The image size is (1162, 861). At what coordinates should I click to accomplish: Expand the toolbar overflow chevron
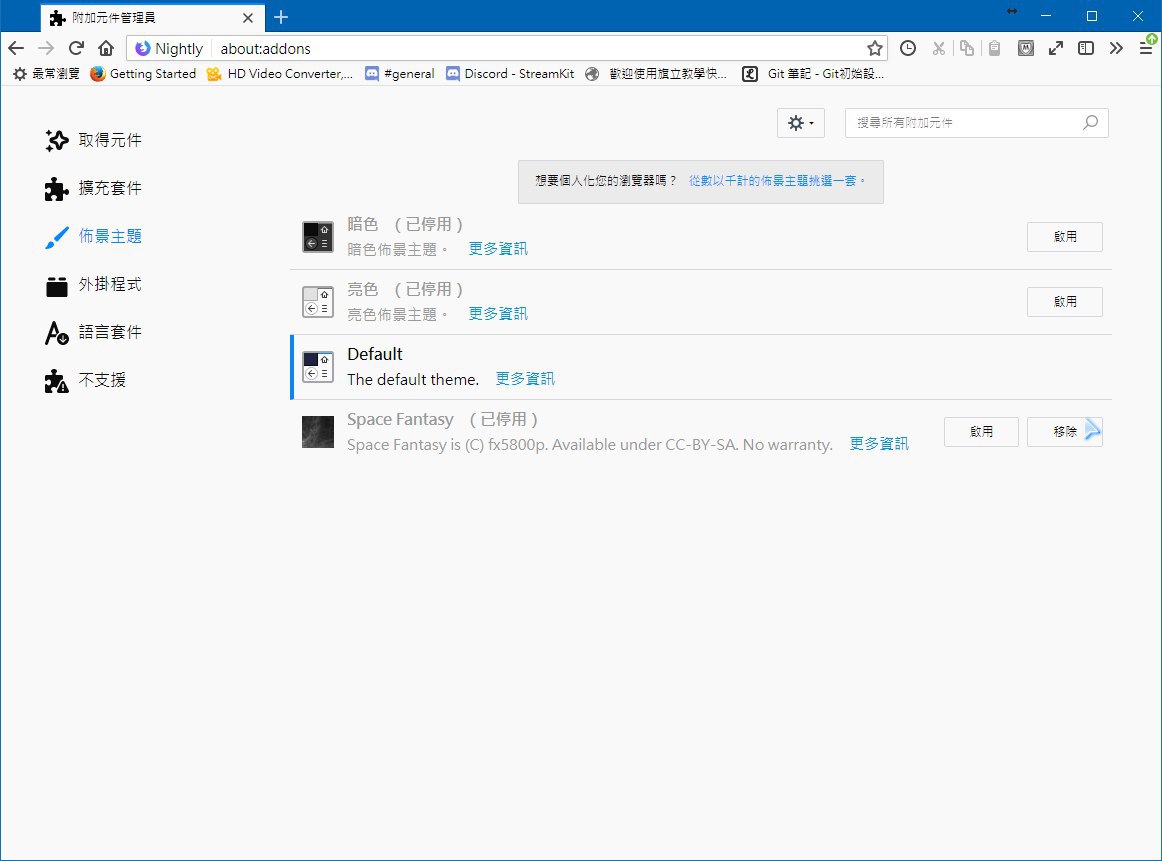click(x=1116, y=48)
